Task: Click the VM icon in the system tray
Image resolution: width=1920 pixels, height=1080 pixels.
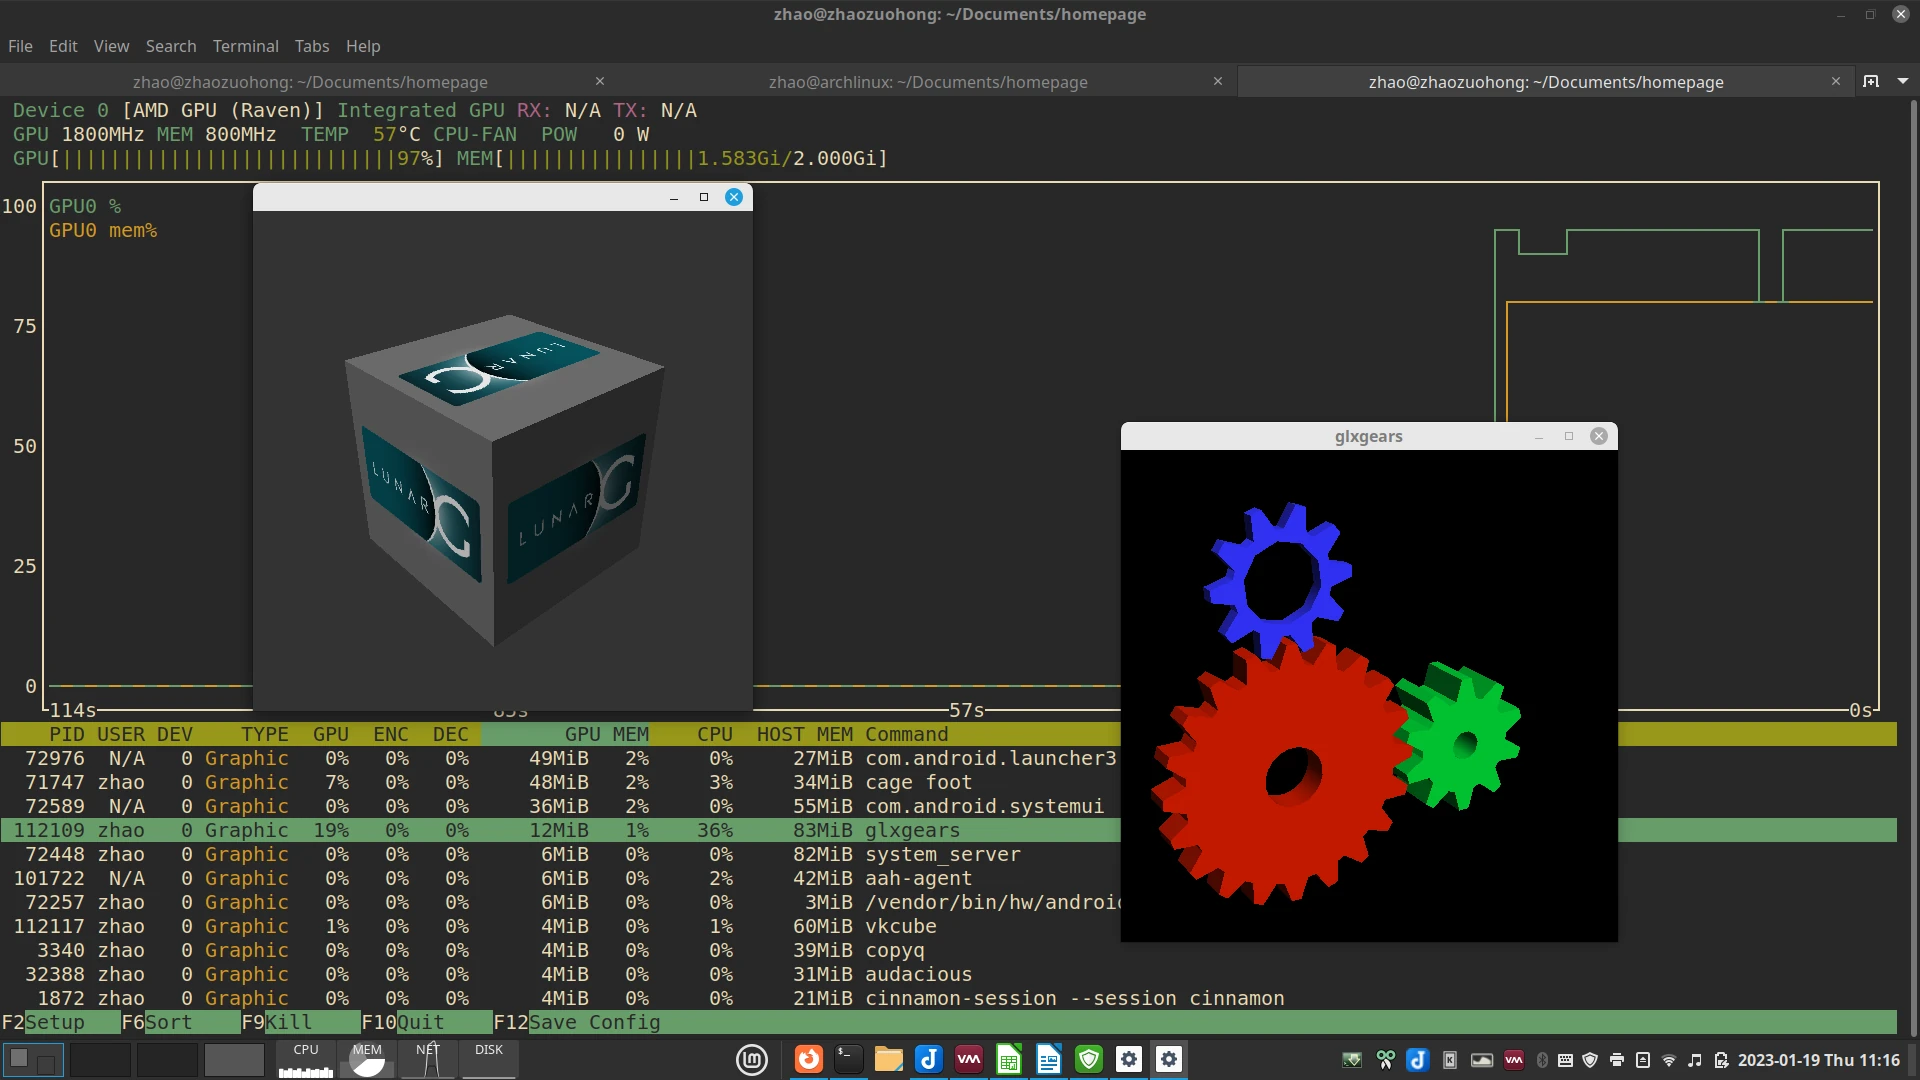Action: point(1514,1060)
